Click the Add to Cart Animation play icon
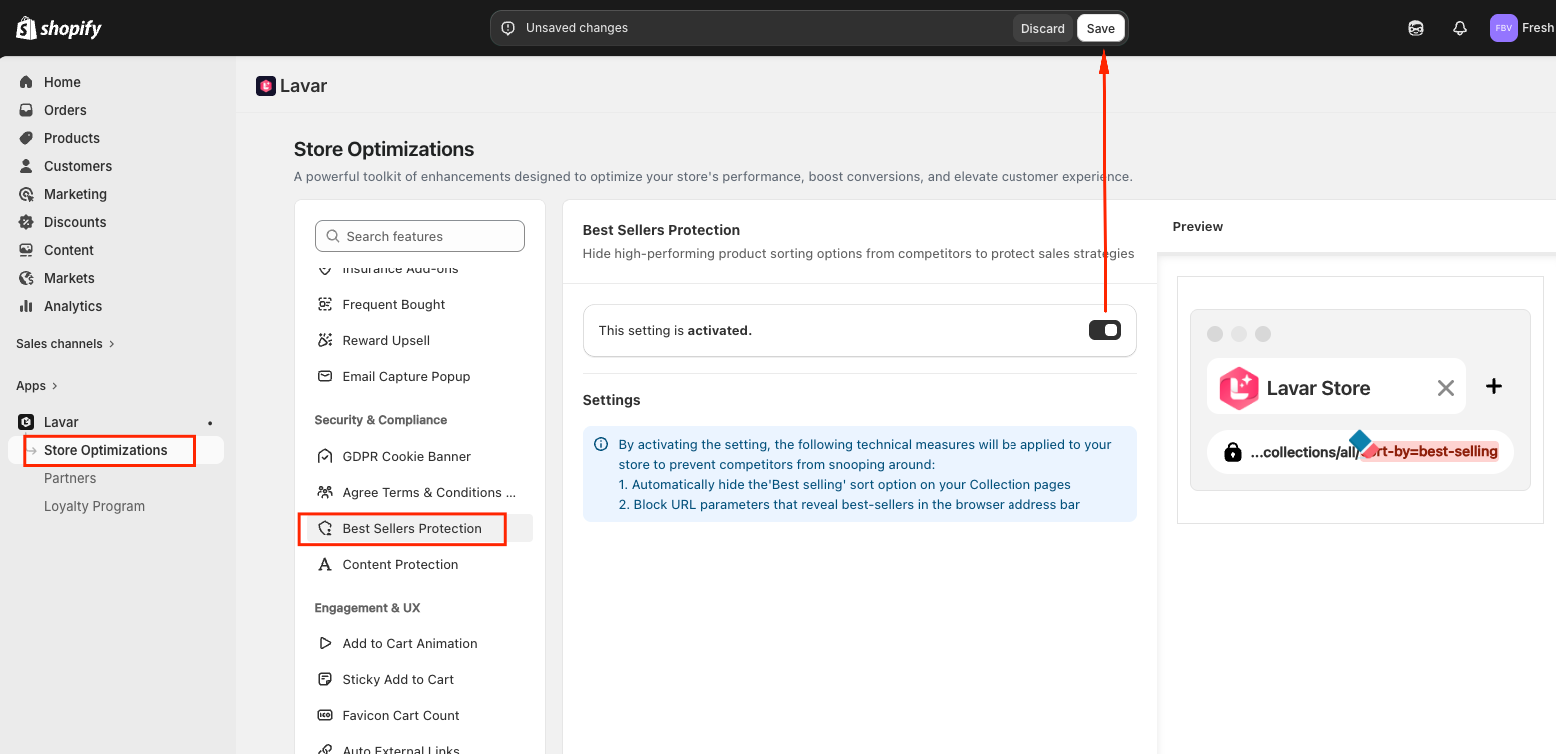 coord(325,643)
